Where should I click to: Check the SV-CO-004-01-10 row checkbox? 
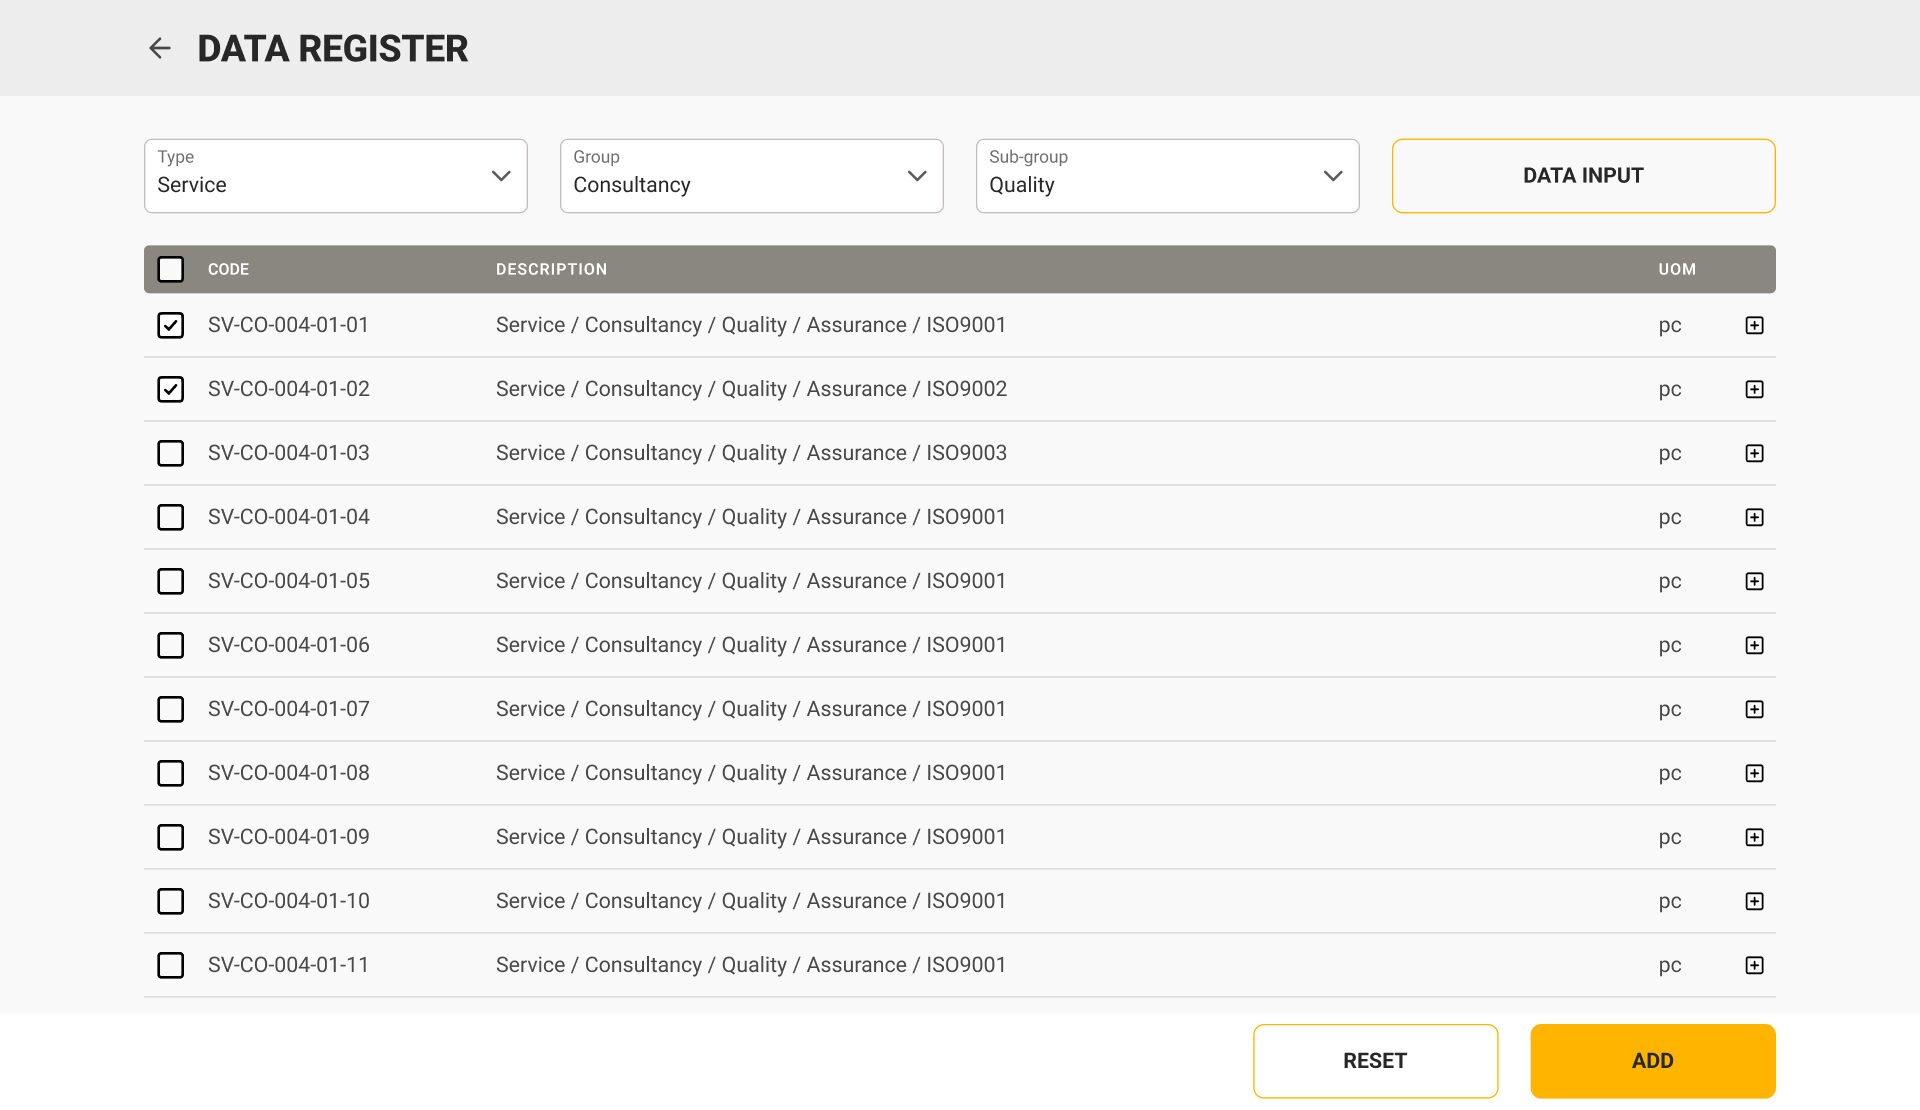pos(171,901)
